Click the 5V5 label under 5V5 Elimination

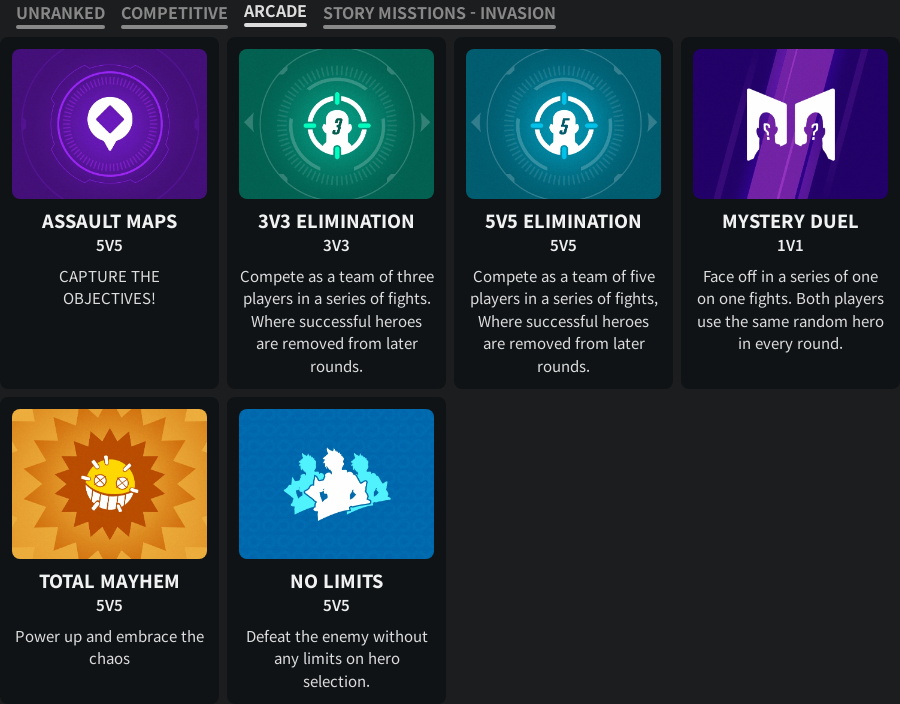[x=563, y=246]
